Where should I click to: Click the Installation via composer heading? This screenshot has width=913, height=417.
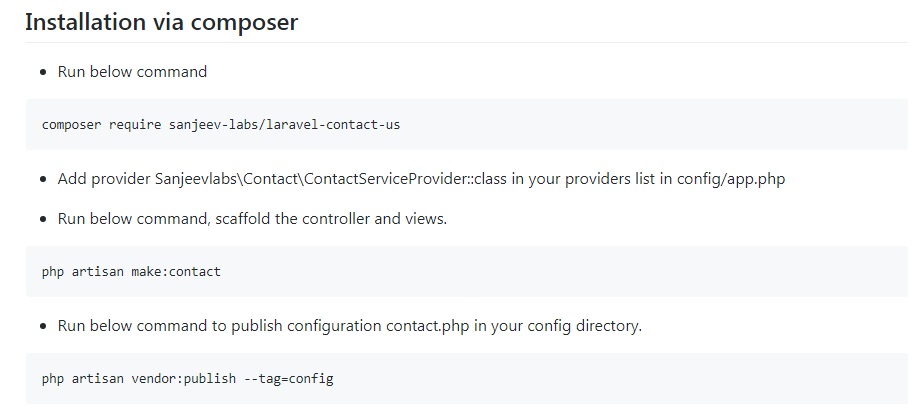(x=161, y=22)
